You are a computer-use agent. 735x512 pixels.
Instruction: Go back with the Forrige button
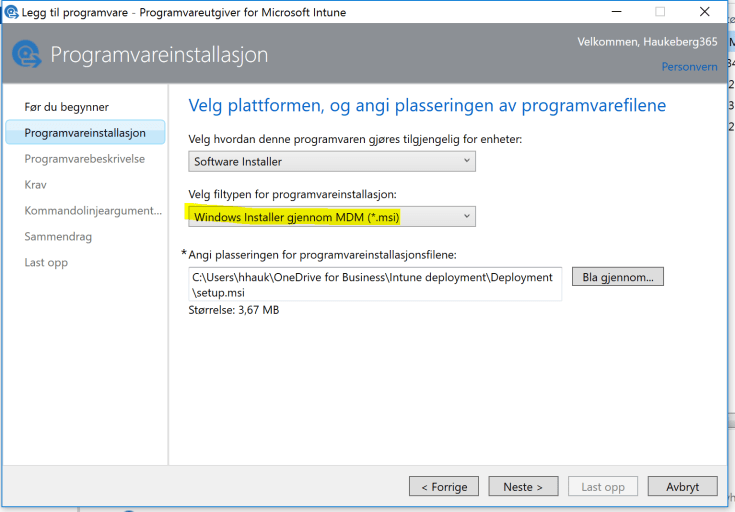(x=444, y=487)
